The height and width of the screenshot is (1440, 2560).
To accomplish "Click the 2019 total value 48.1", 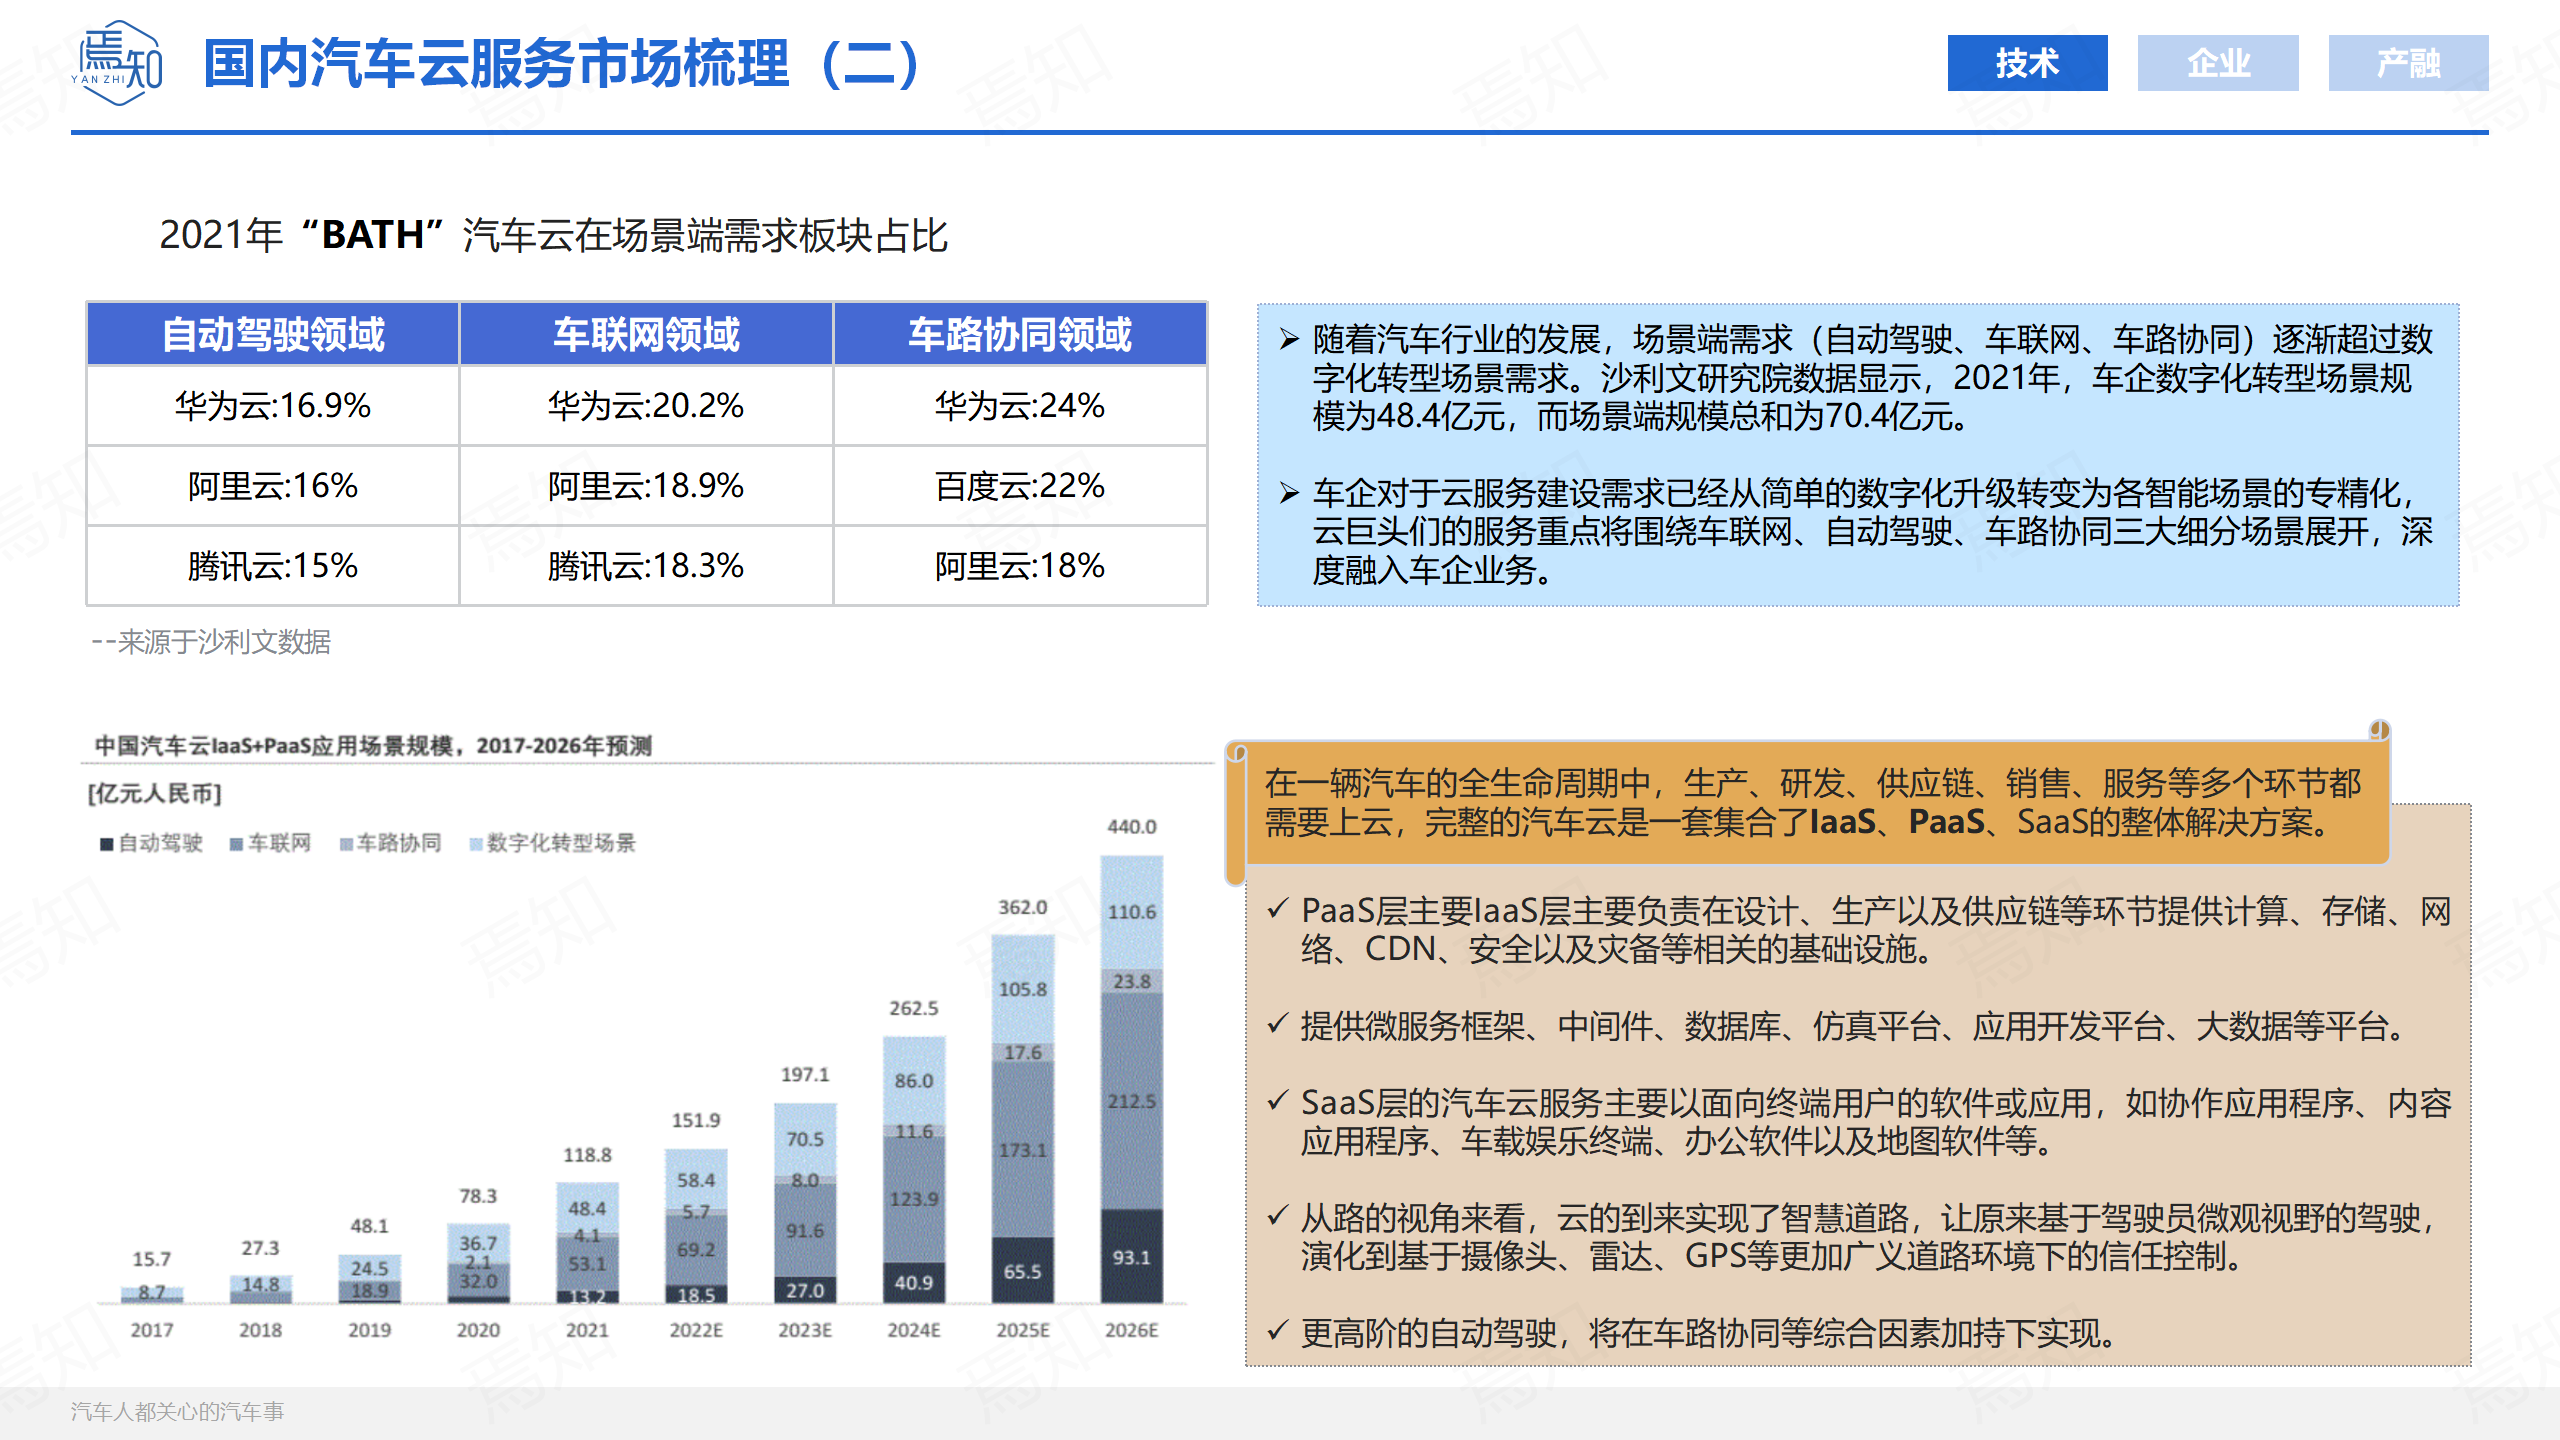I will (369, 1226).
